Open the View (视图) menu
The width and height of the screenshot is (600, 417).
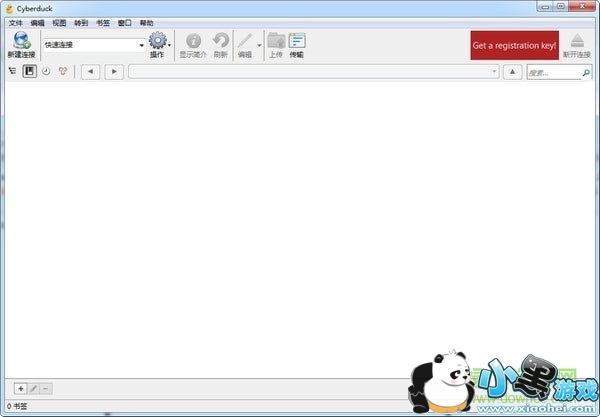point(59,23)
